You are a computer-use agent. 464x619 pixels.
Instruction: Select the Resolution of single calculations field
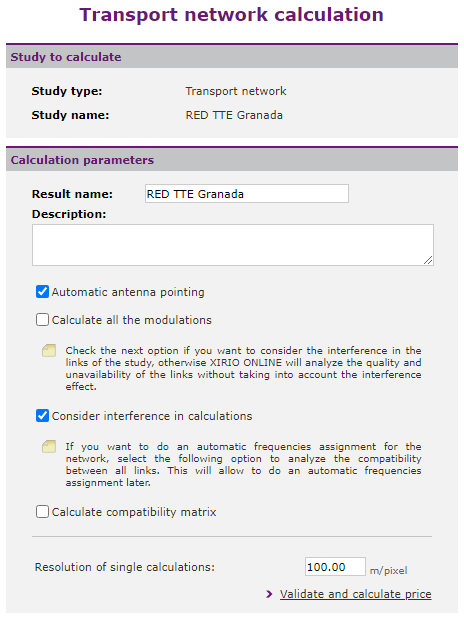(335, 567)
